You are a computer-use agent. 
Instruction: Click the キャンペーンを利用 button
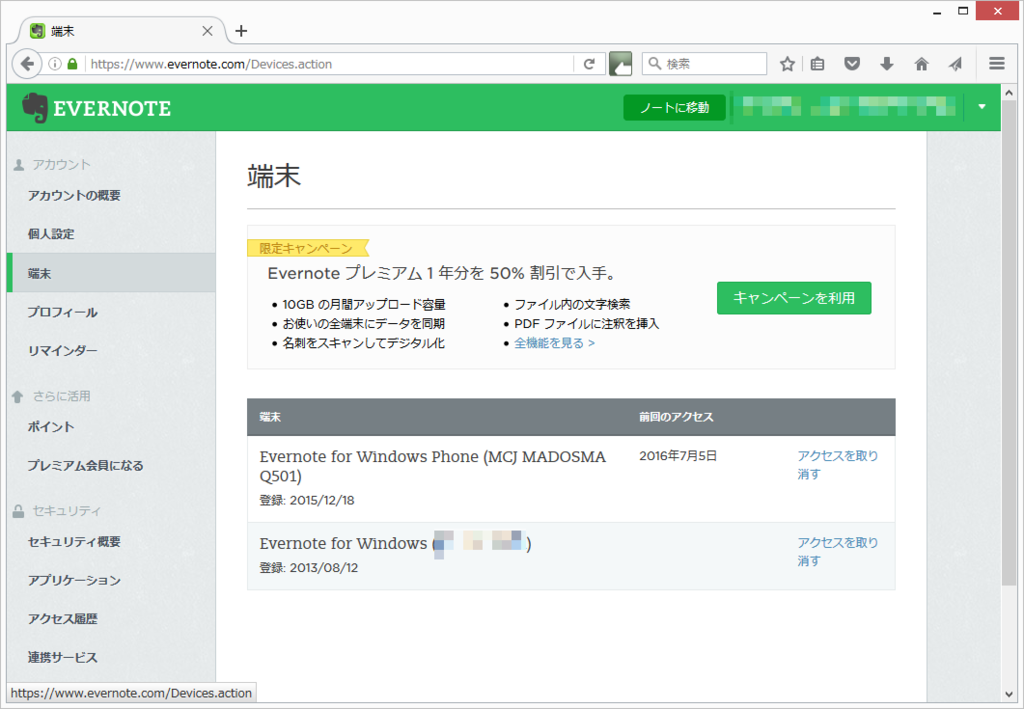point(793,298)
